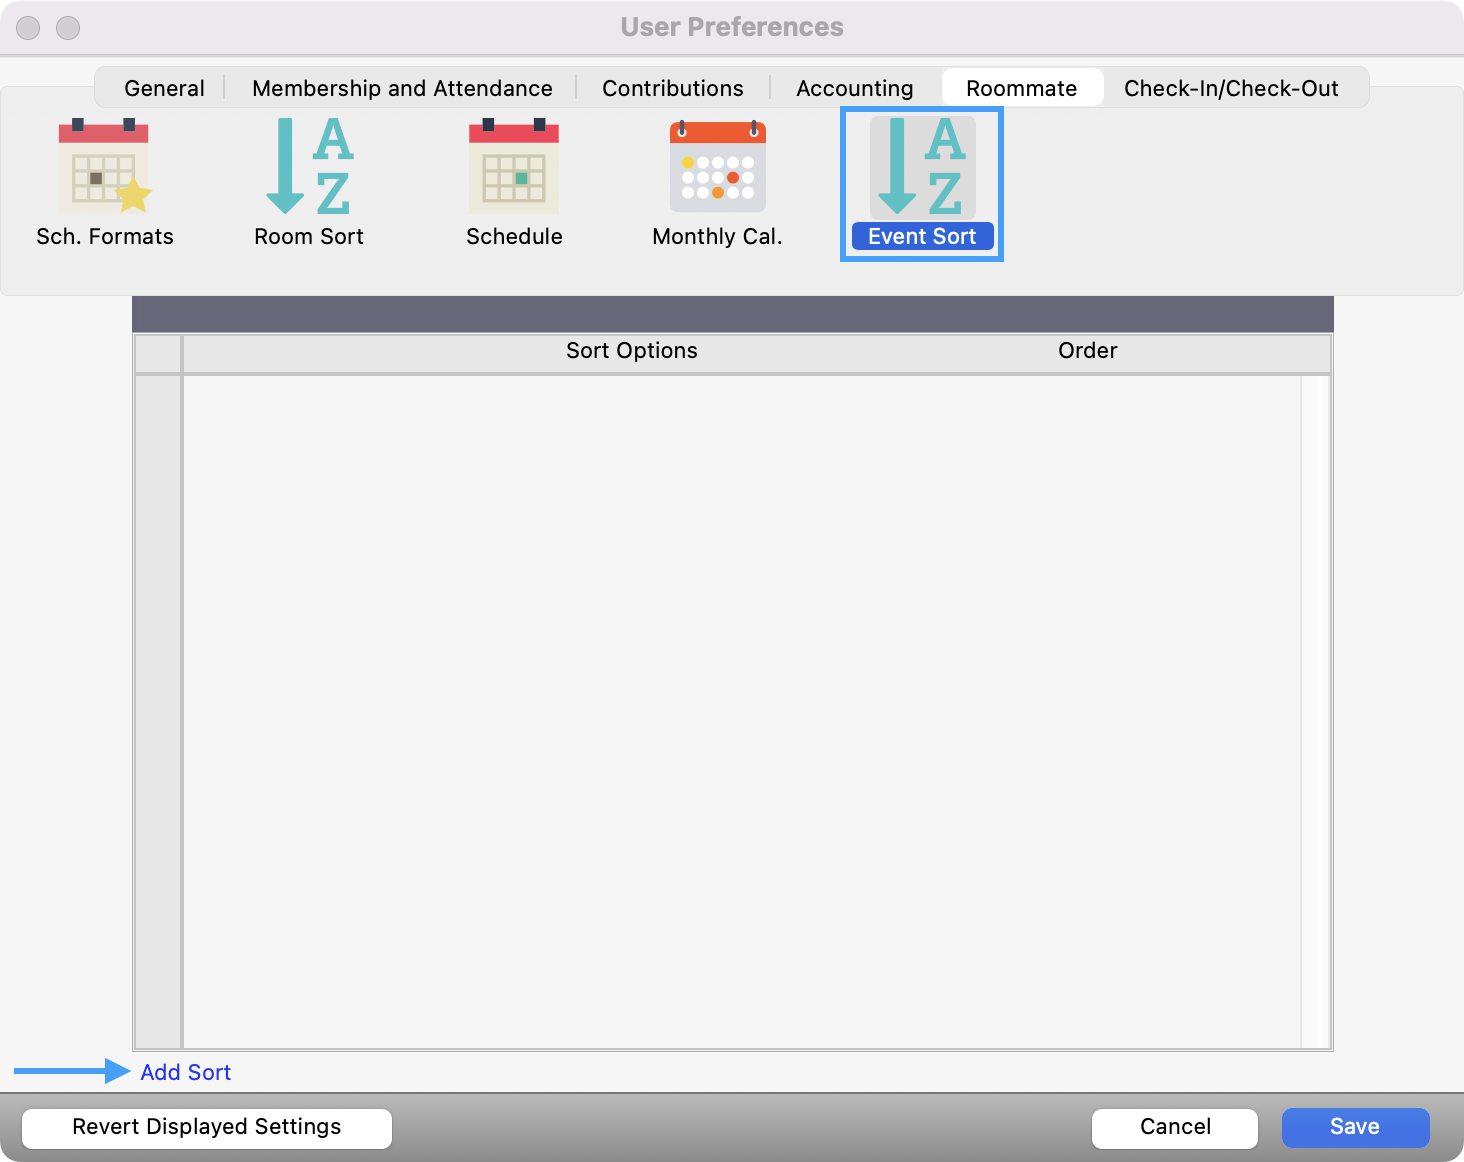Cancel the preferences changes
The height and width of the screenshot is (1162, 1464).
[x=1174, y=1127]
